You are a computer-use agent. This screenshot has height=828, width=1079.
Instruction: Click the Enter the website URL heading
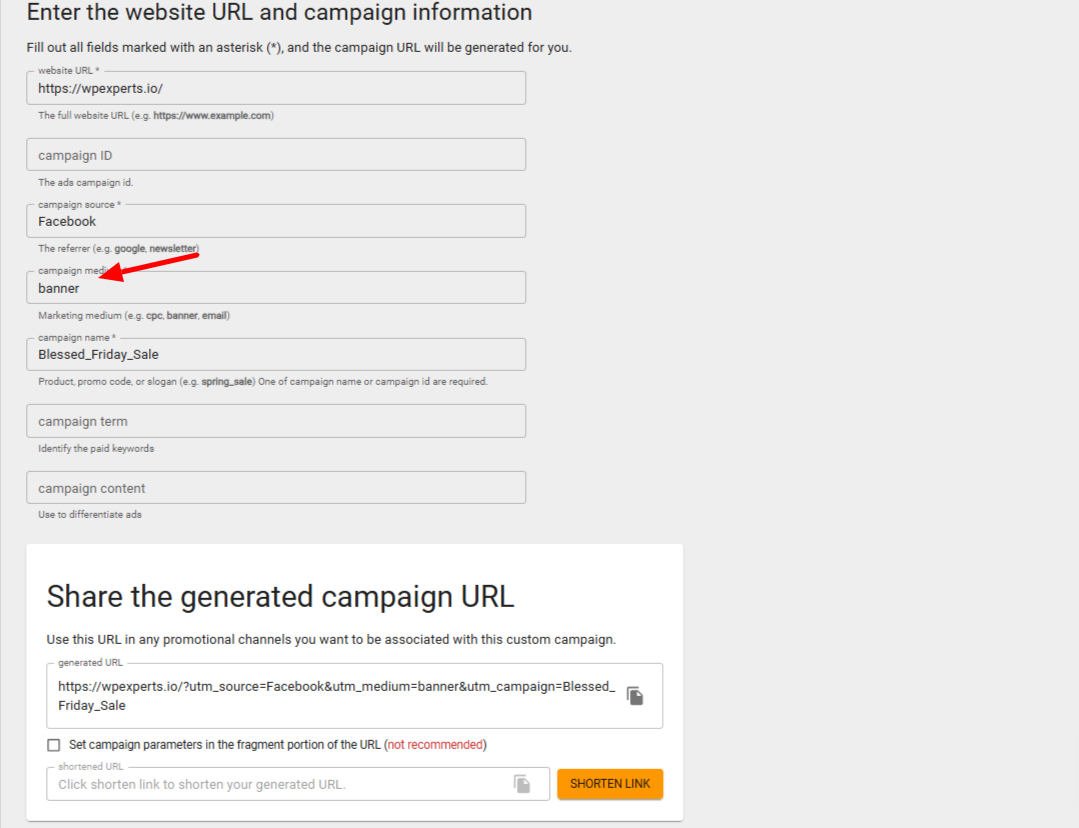point(280,13)
